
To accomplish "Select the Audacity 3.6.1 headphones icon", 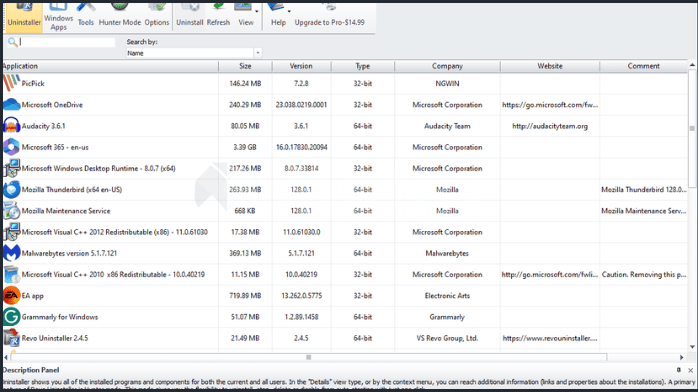I will pyautogui.click(x=12, y=126).
